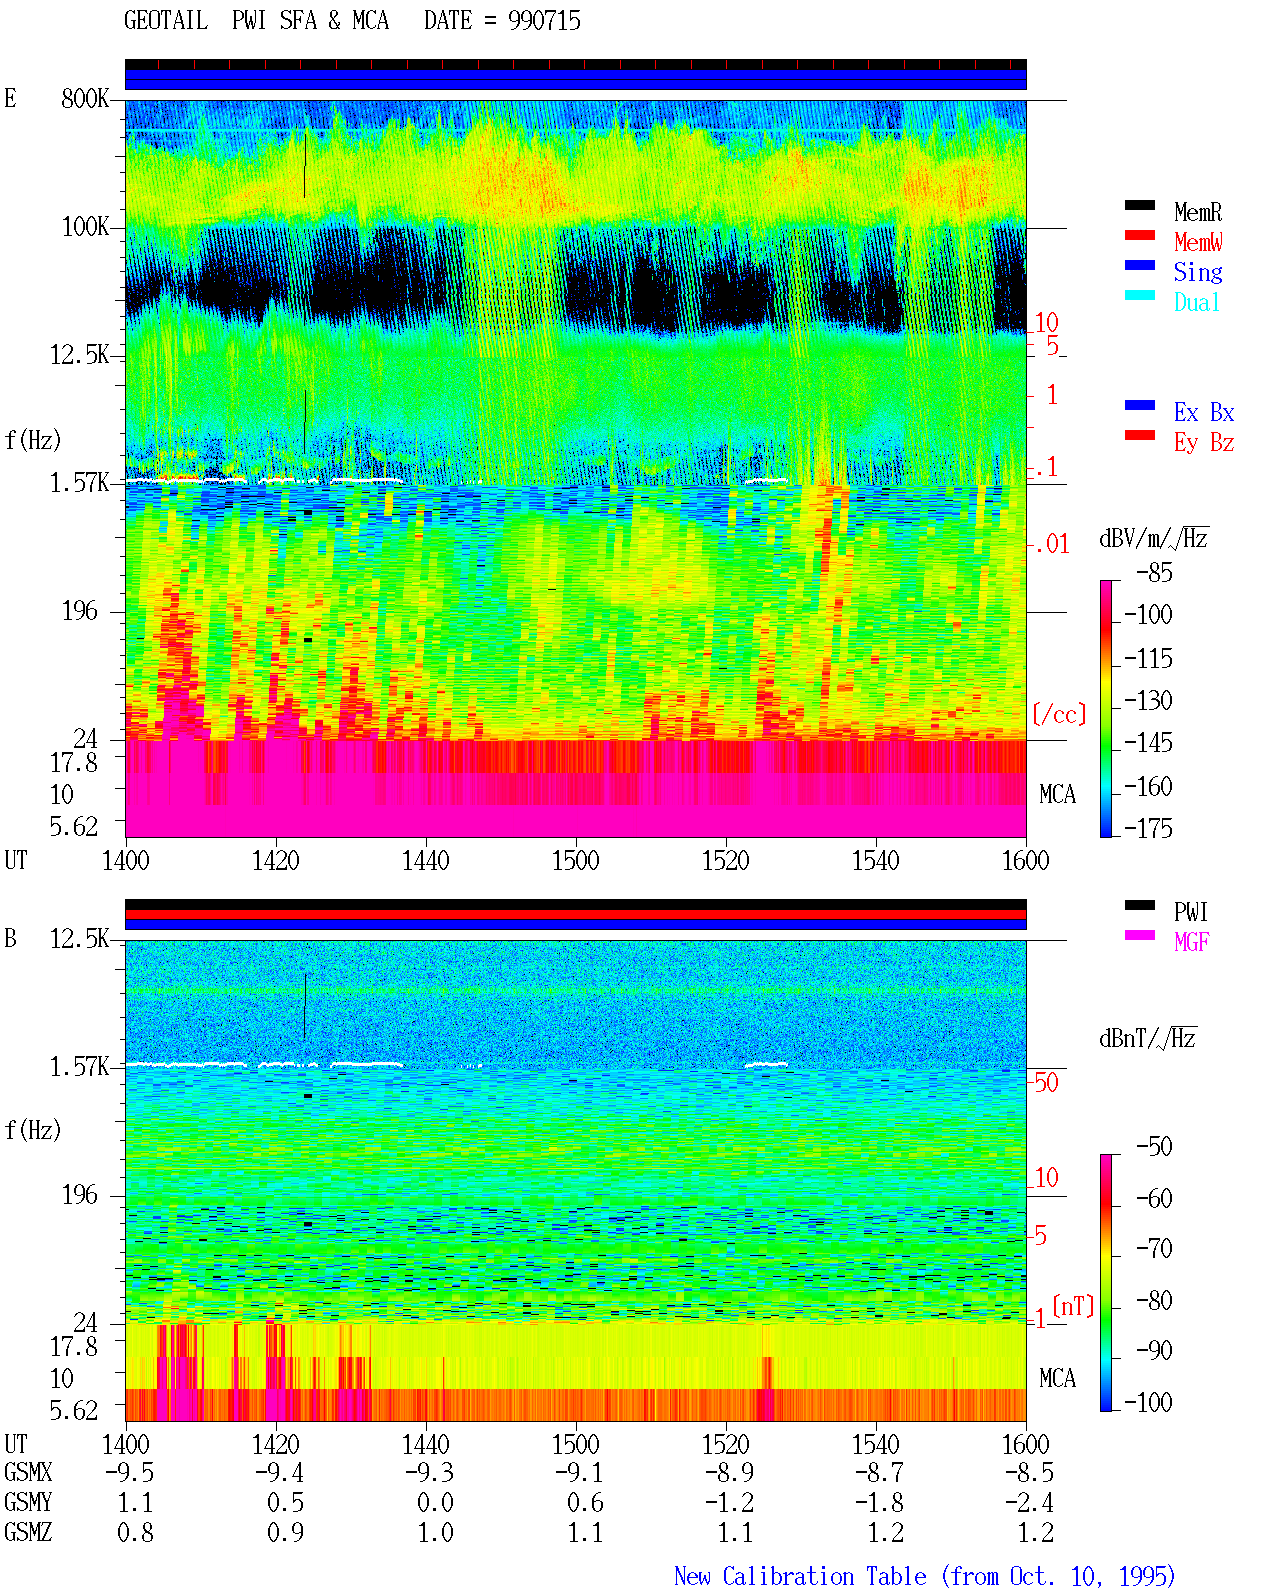Screen dimensions: 1280x1593
Task: Select the red [nT] field unit label
Action: (1074, 1306)
